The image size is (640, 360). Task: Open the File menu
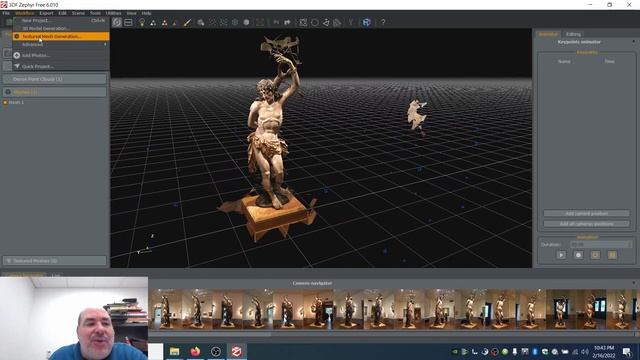point(6,13)
